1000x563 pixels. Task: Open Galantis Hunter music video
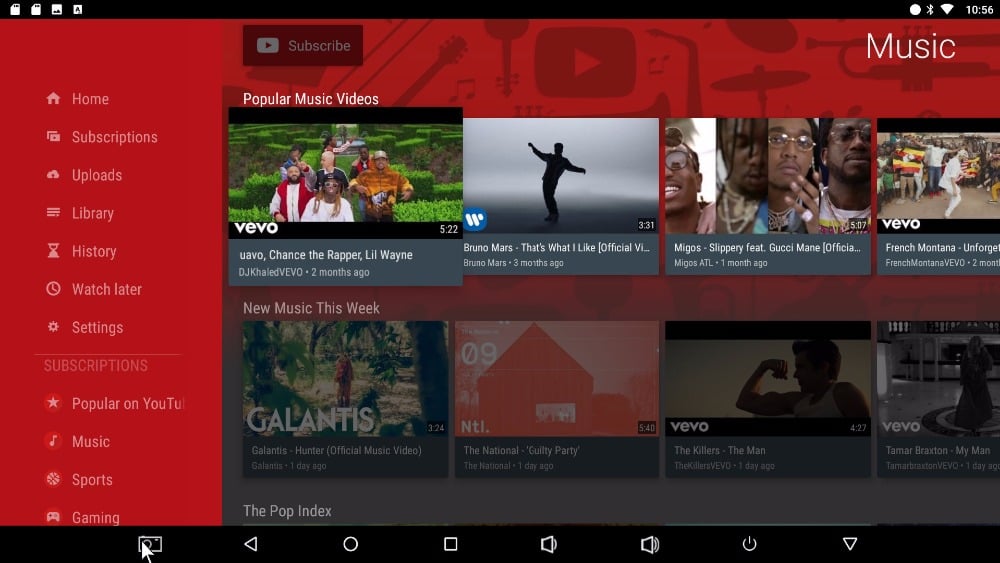click(x=345, y=399)
